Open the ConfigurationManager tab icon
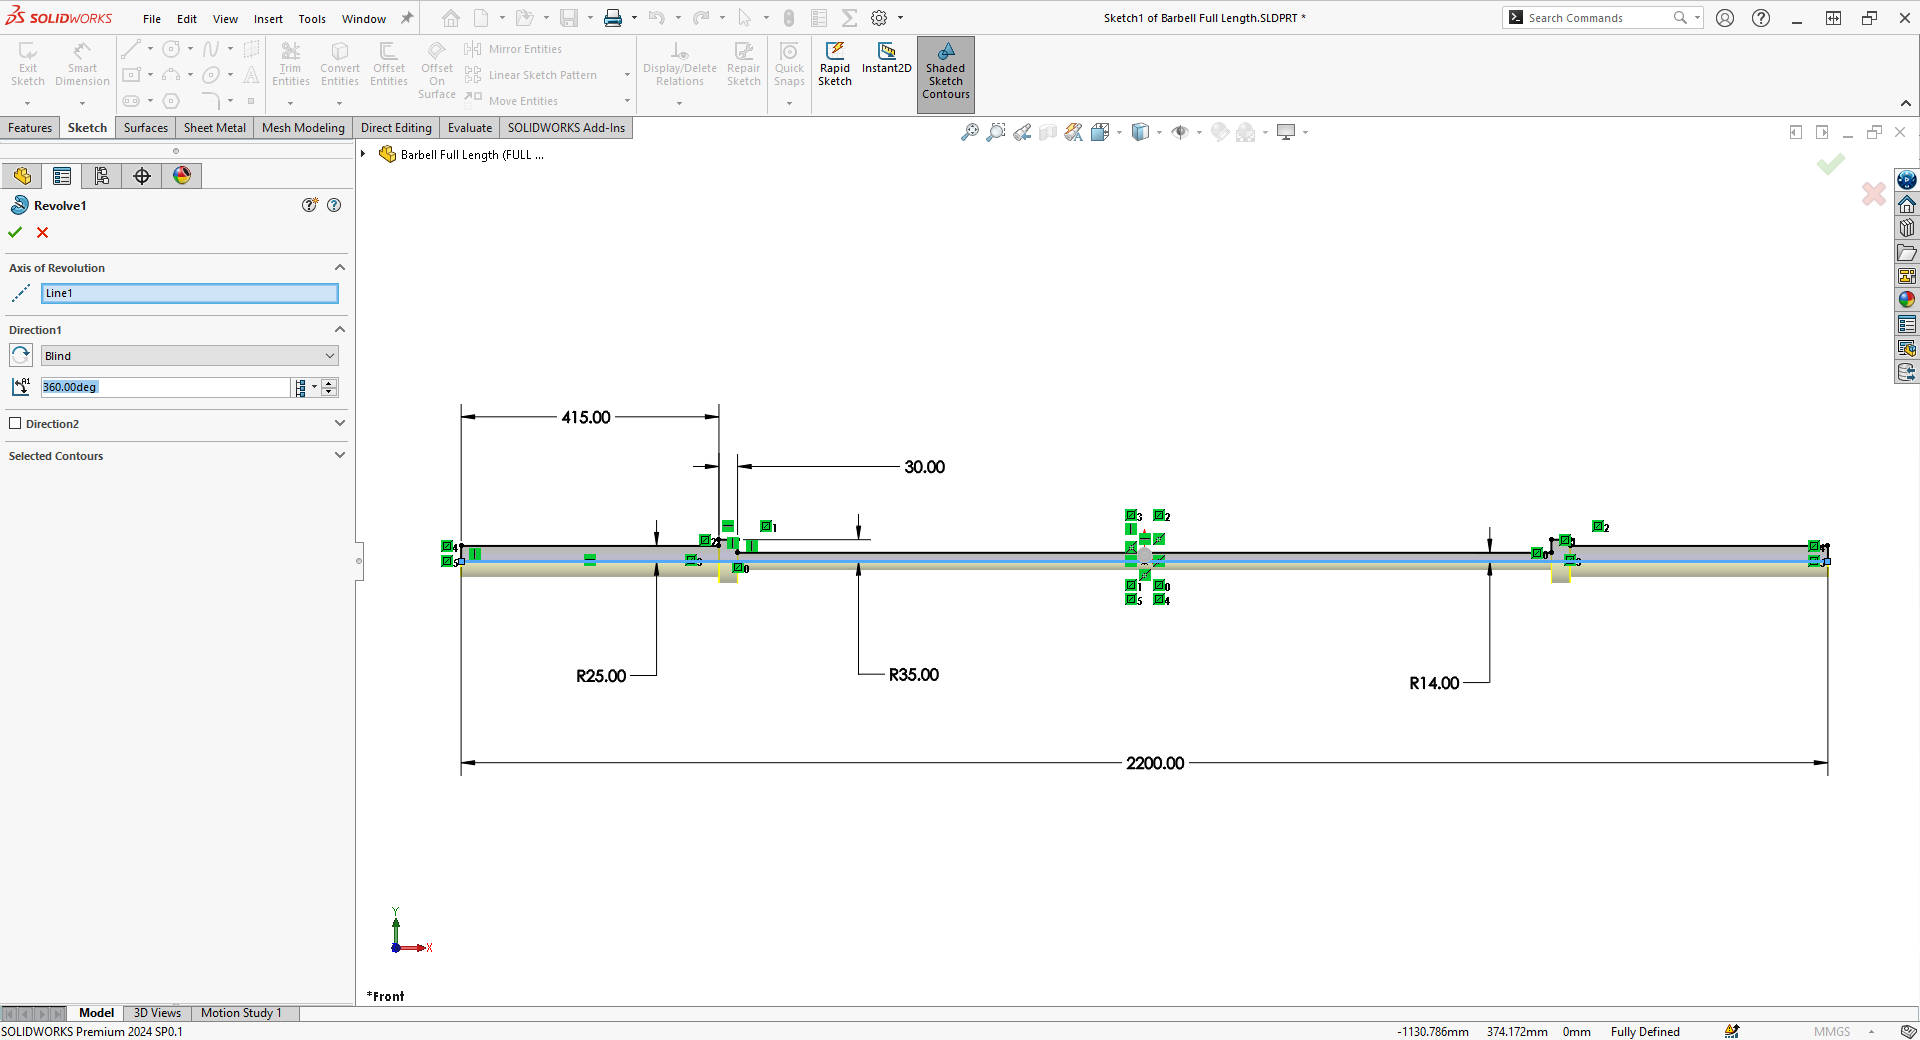Screen dimensions: 1920x1040 102,176
